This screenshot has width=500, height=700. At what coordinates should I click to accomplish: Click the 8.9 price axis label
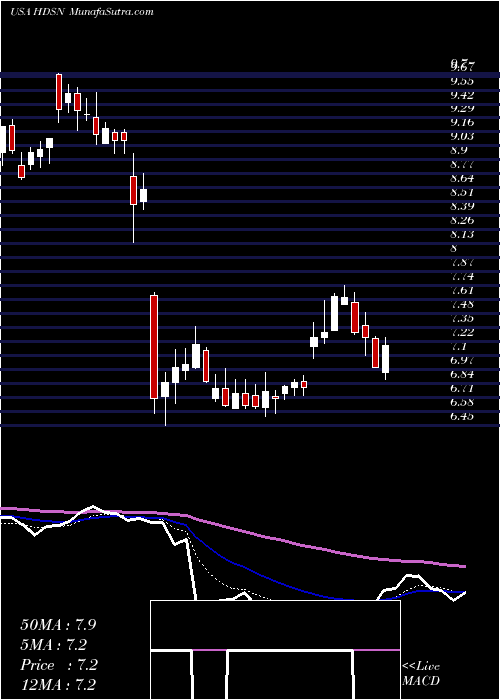click(459, 150)
